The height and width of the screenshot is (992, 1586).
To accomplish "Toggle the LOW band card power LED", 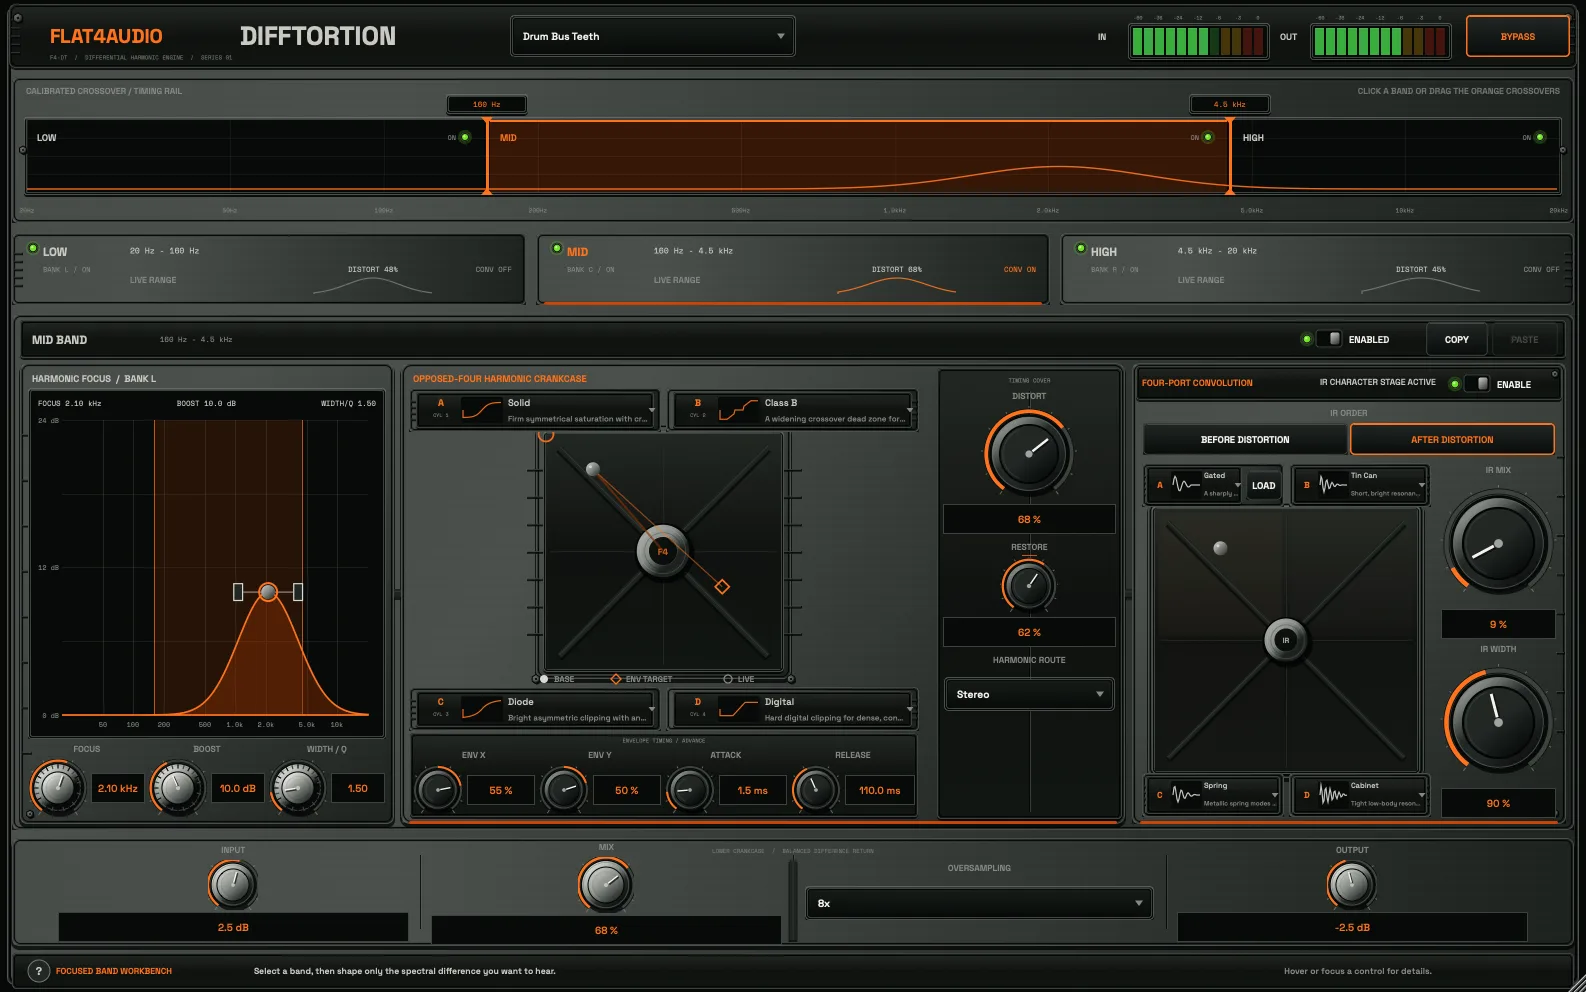I will 33,249.
